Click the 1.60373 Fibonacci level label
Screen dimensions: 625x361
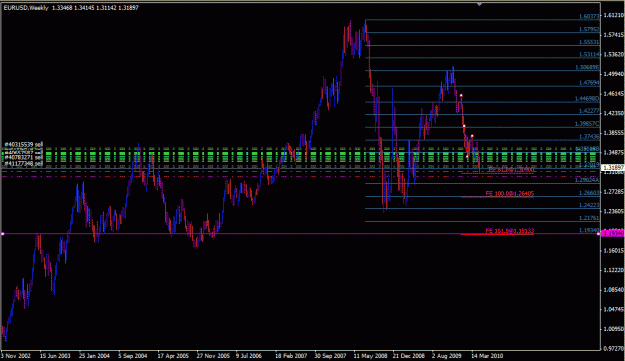coord(589,16)
